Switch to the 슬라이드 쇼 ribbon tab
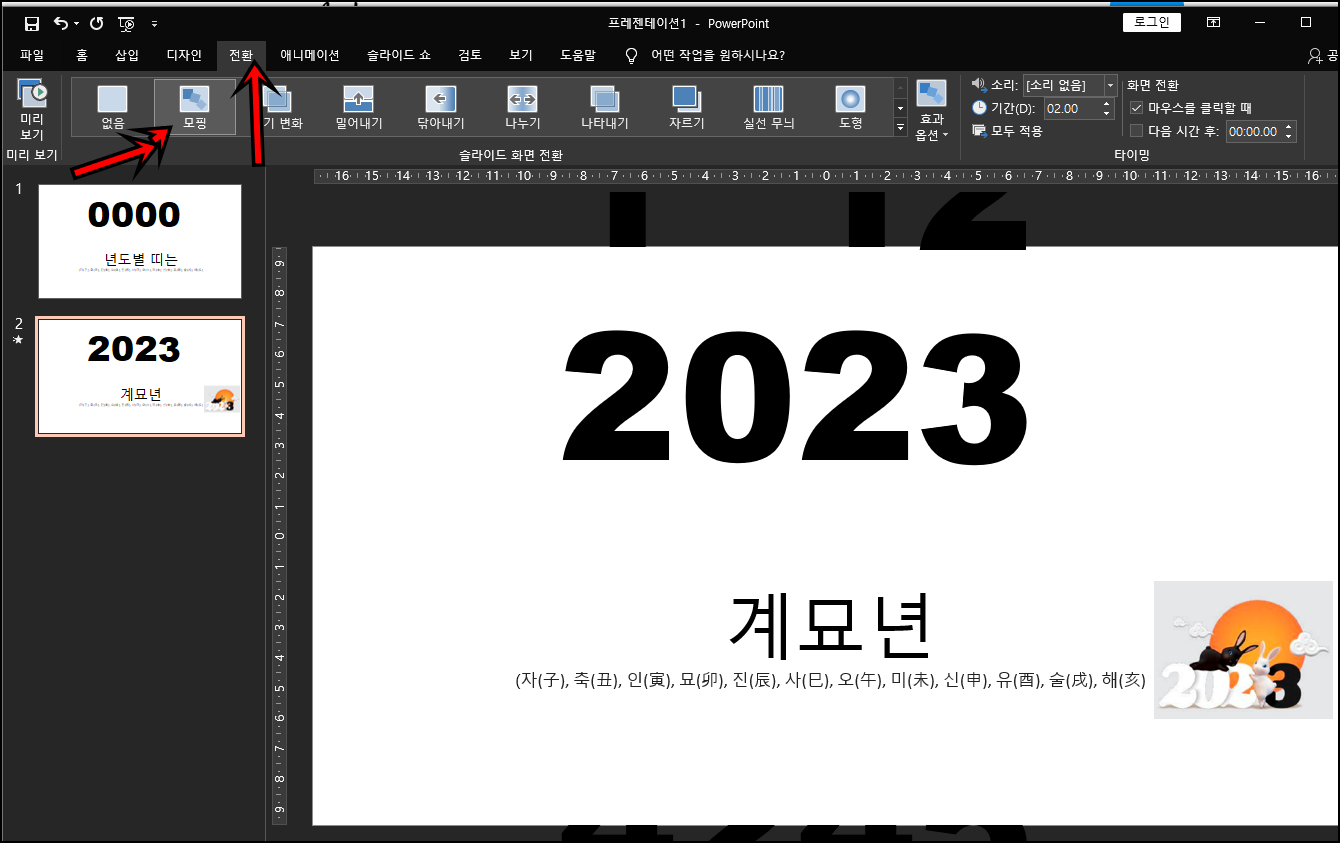The width and height of the screenshot is (1340, 843). 398,55
